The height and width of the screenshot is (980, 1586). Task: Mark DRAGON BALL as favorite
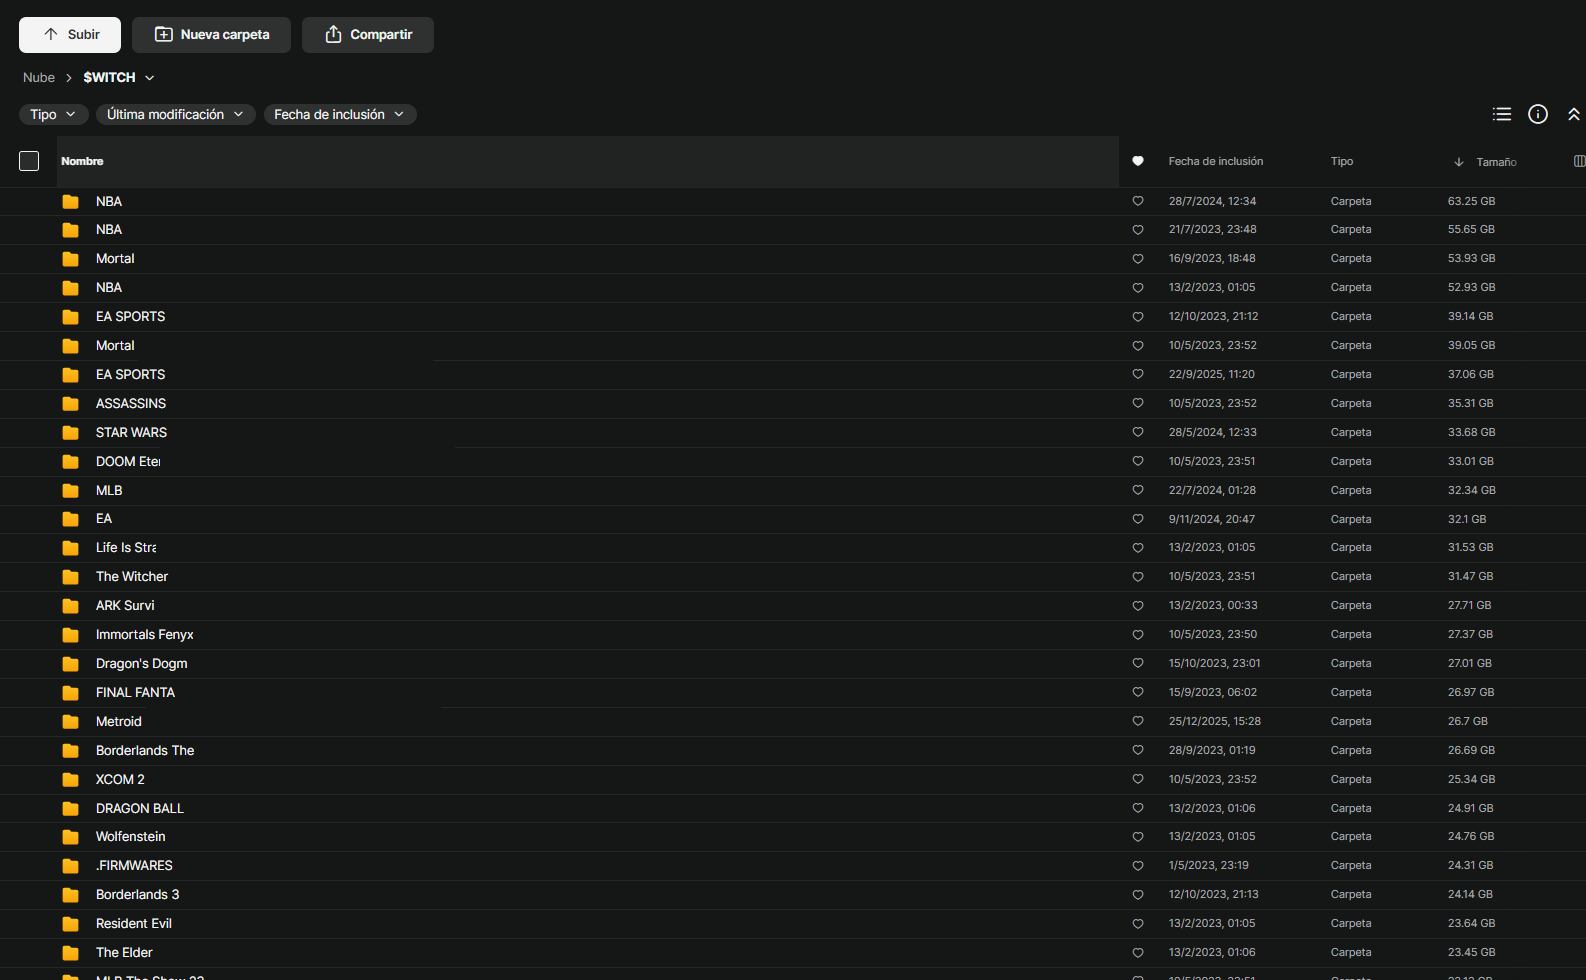click(1137, 808)
